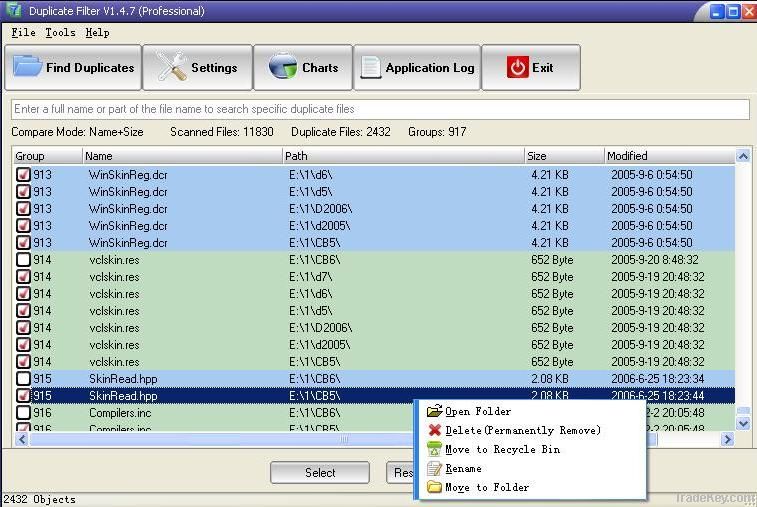Uncheck WinSkinReg.dcr in E:\1\d5\
This screenshot has height=507, width=757.
pos(23,191)
